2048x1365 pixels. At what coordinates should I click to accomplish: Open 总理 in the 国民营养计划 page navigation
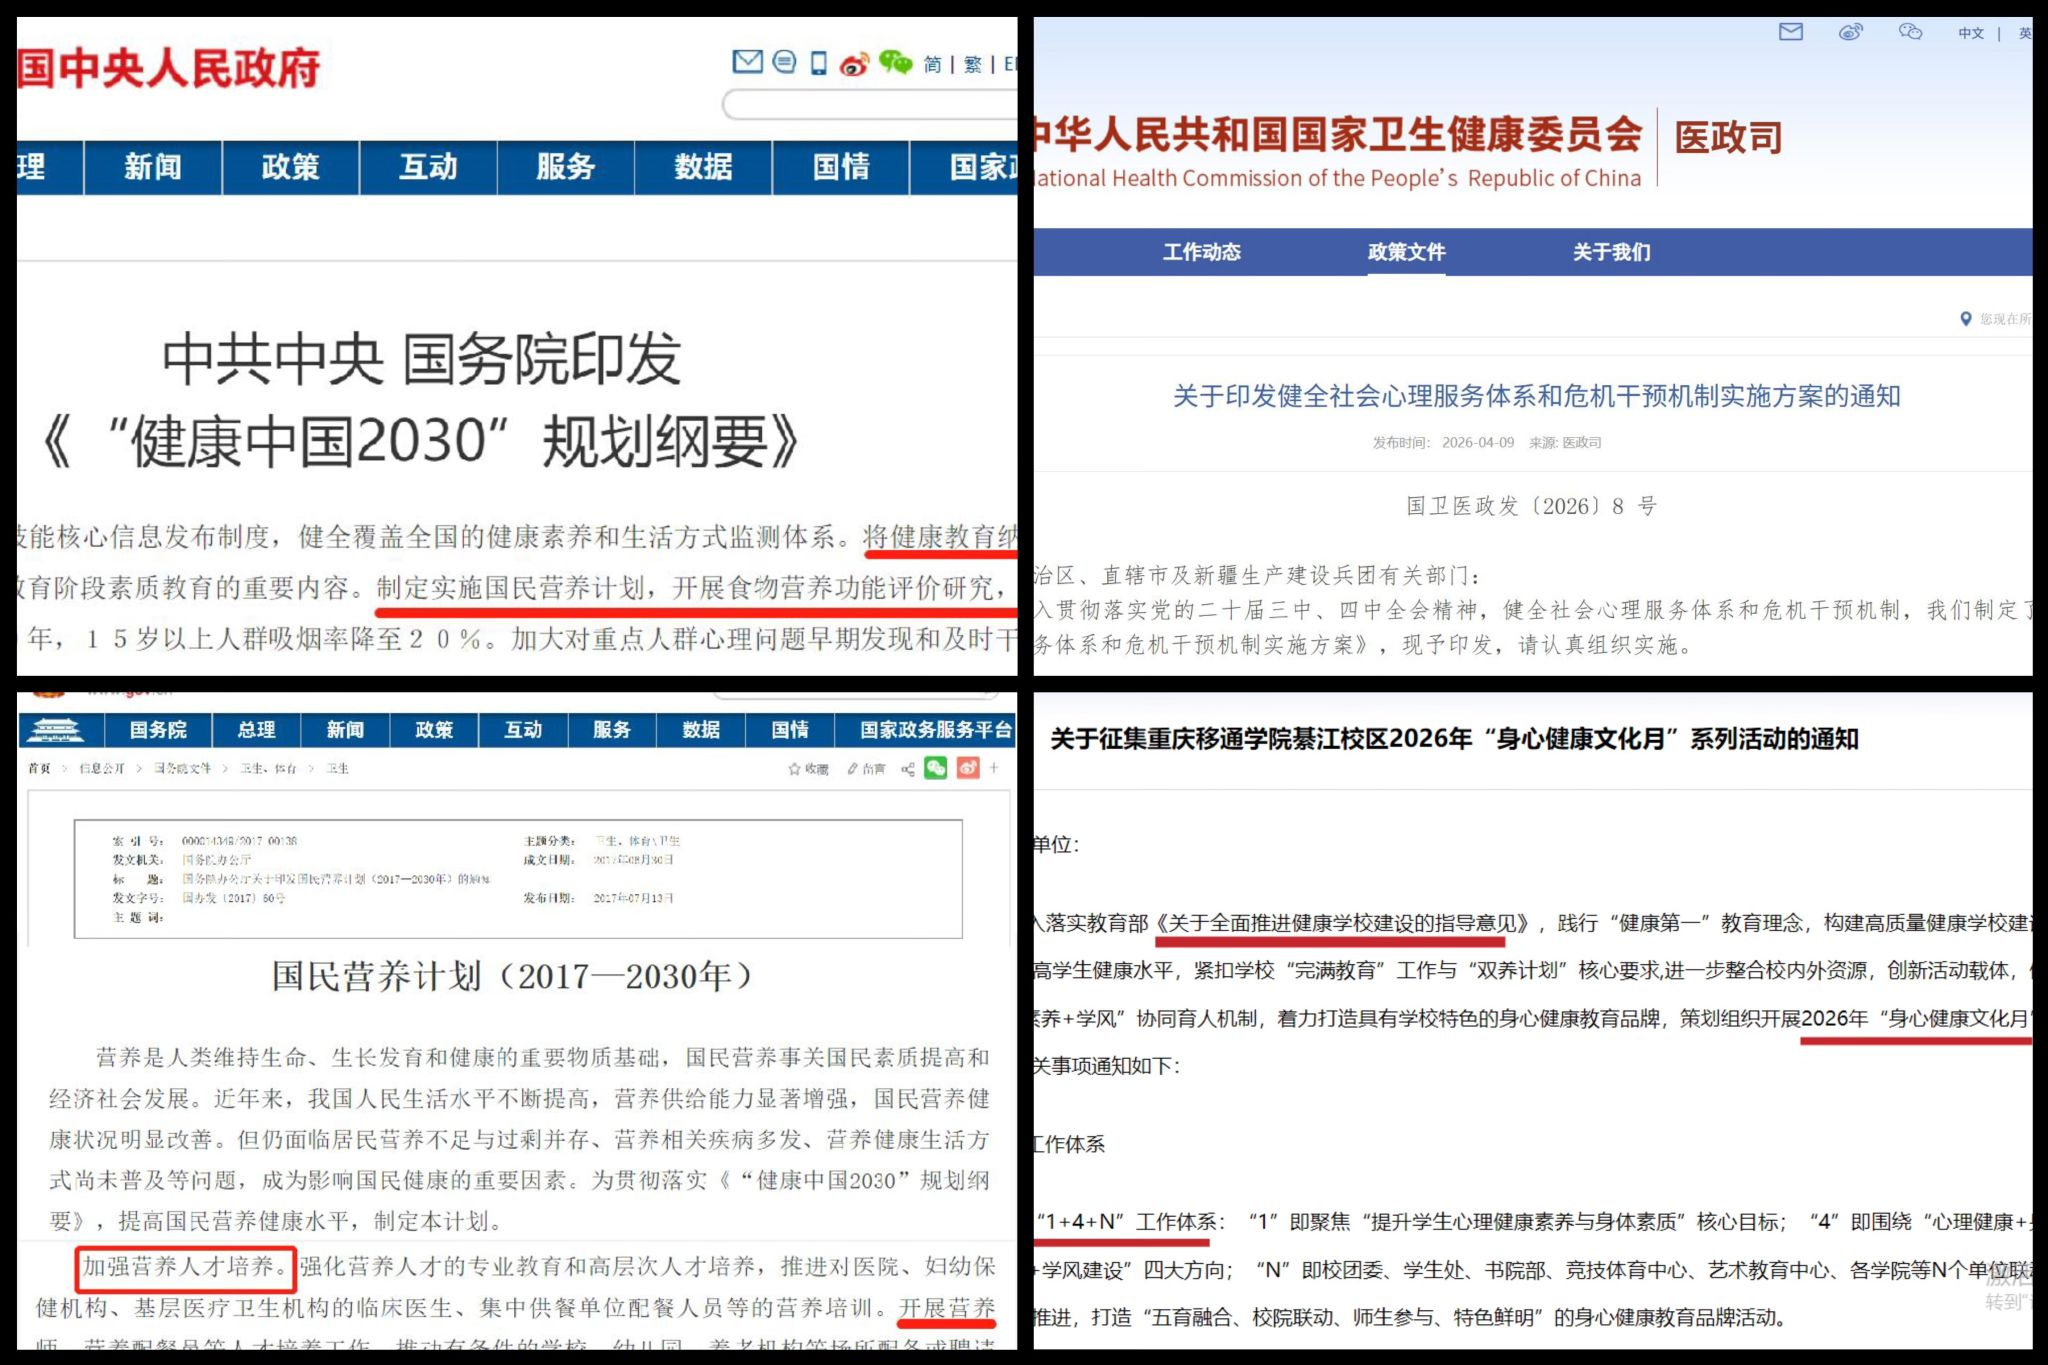256,730
